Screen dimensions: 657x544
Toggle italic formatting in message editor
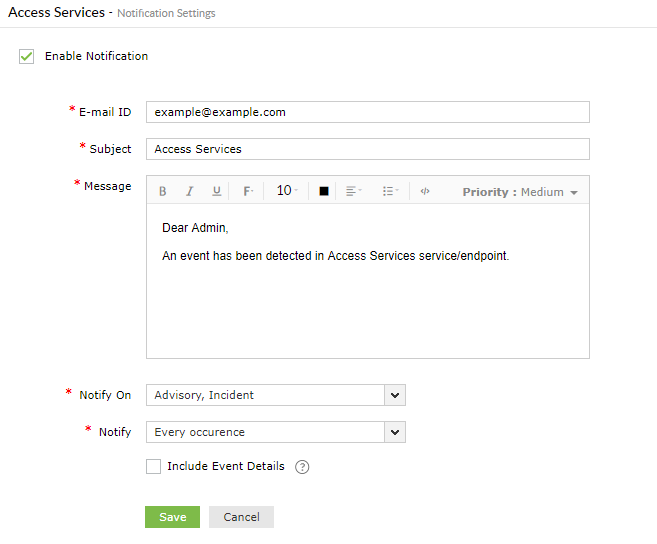coord(189,191)
